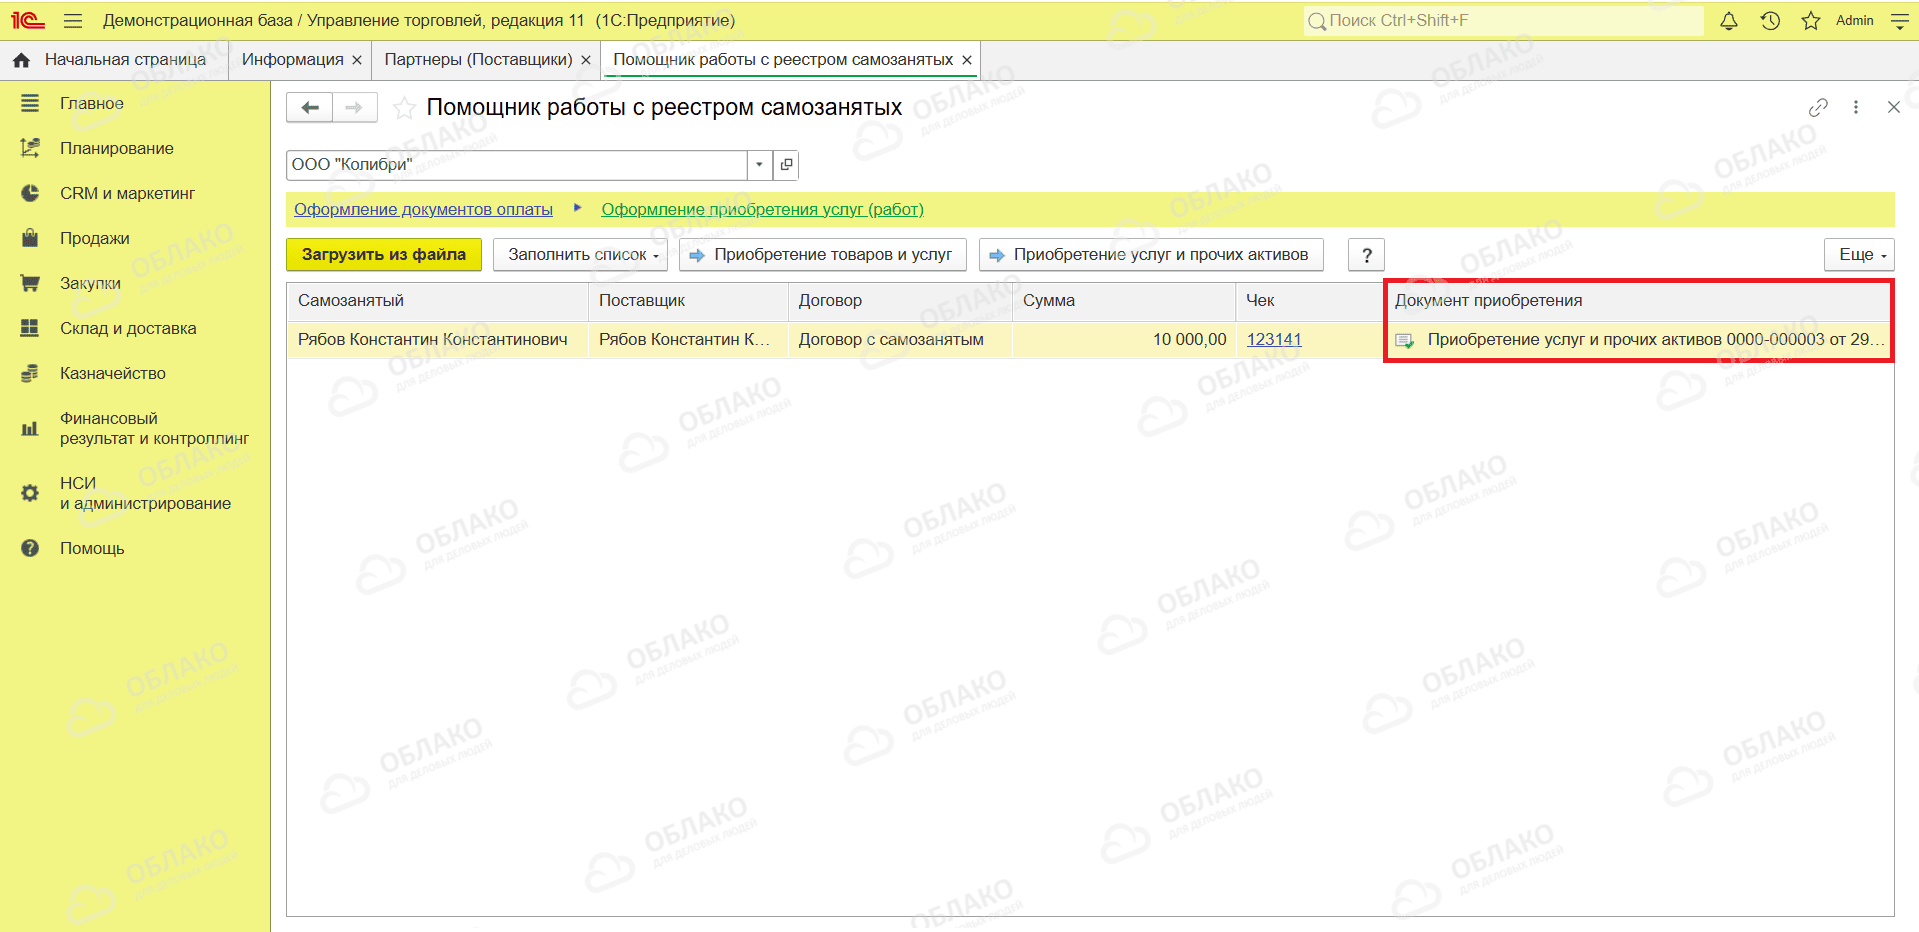Click the Склад и доставка grid icon
Image resolution: width=1919 pixels, height=932 pixels.
point(30,328)
